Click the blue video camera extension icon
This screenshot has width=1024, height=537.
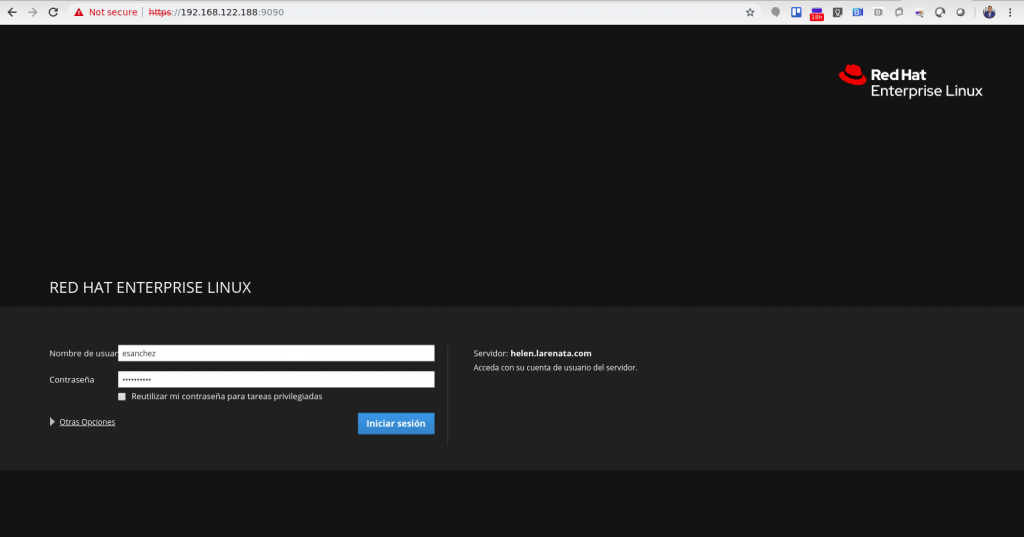857,12
